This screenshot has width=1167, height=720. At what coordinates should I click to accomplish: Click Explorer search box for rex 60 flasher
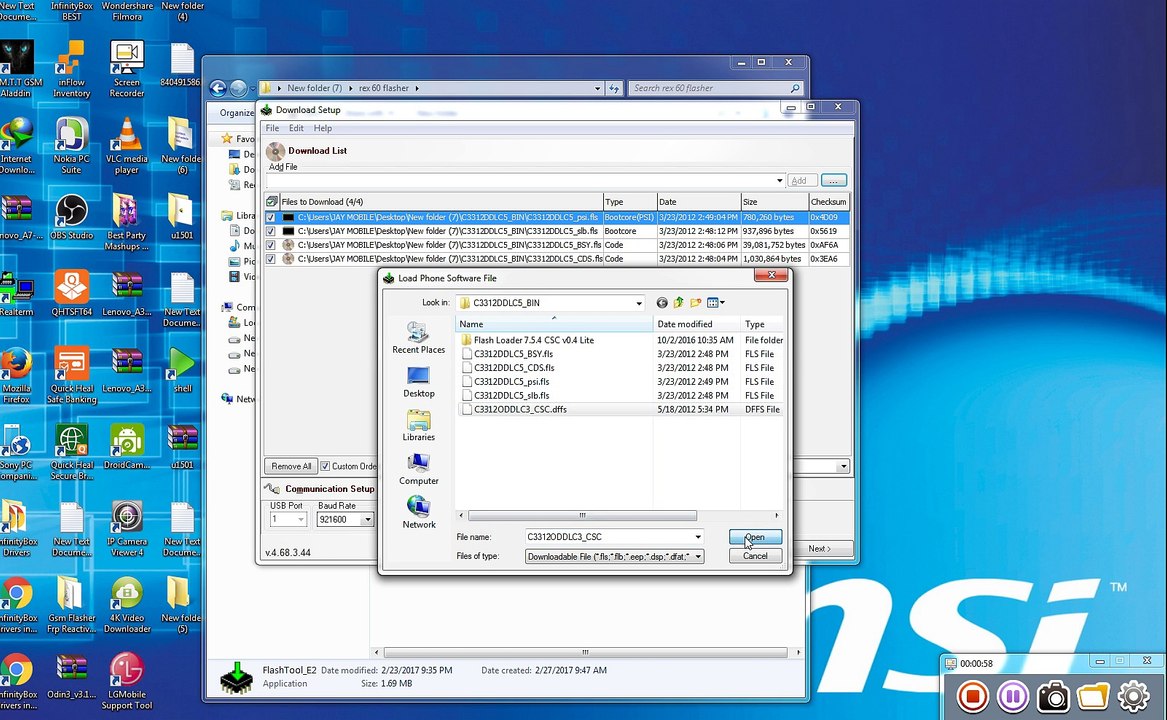click(717, 88)
